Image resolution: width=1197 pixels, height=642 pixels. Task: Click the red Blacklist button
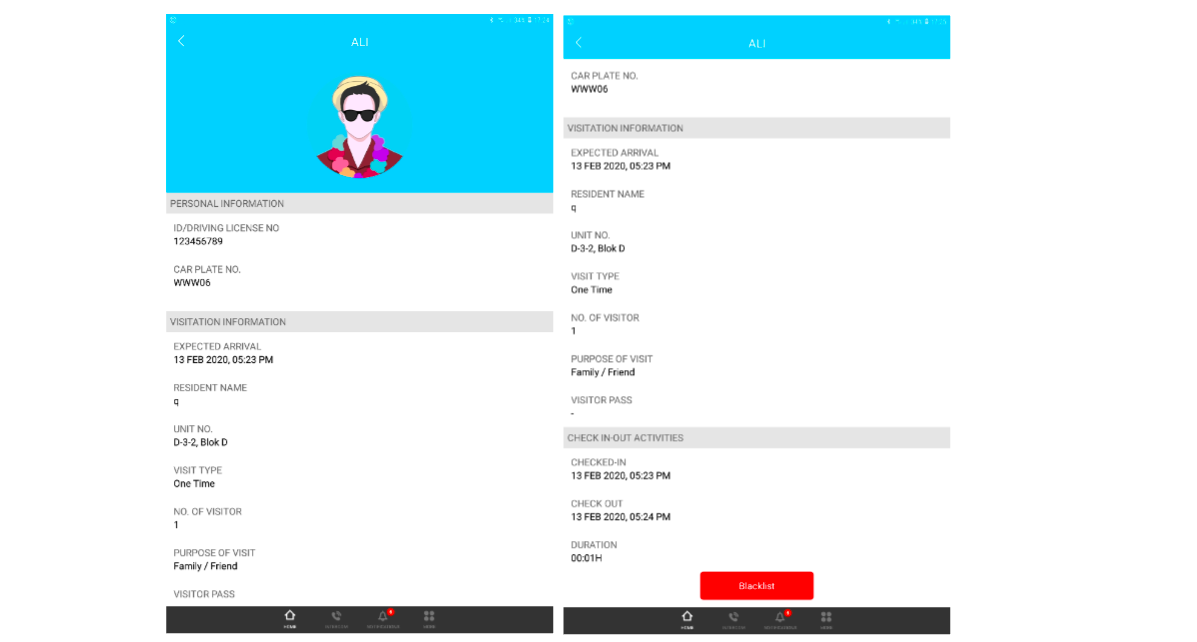pyautogui.click(x=757, y=586)
